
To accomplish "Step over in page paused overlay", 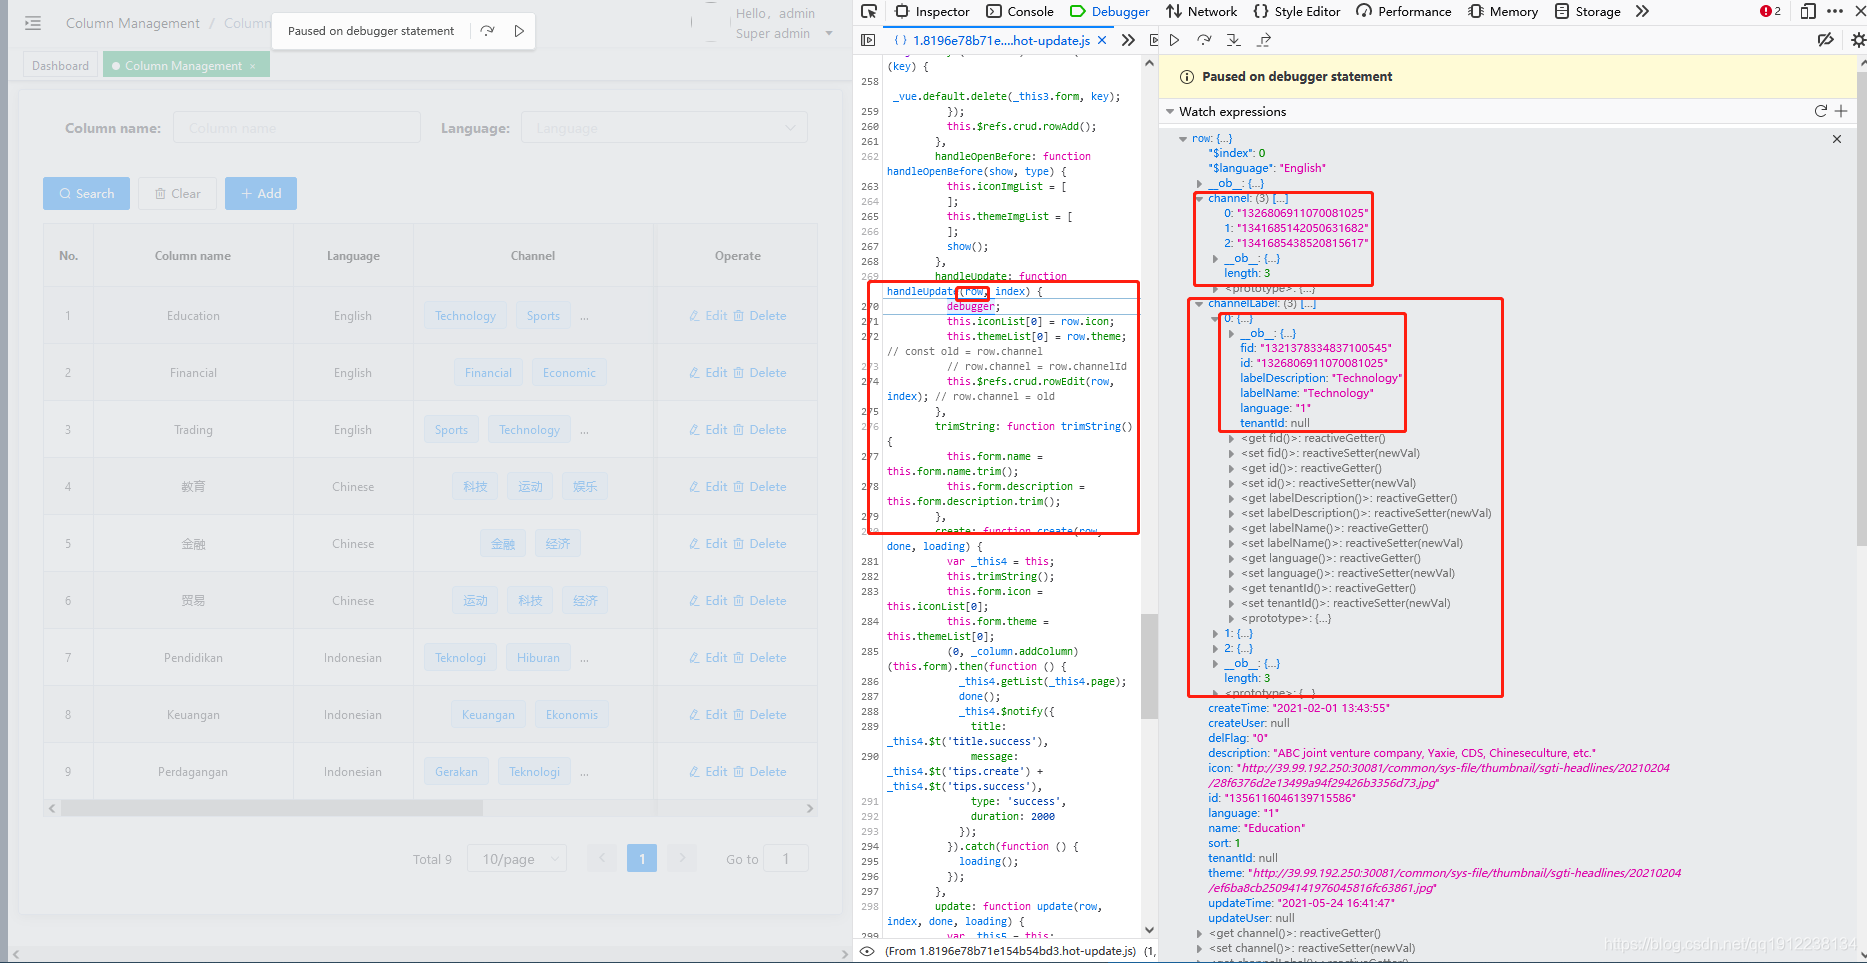I will pyautogui.click(x=487, y=31).
